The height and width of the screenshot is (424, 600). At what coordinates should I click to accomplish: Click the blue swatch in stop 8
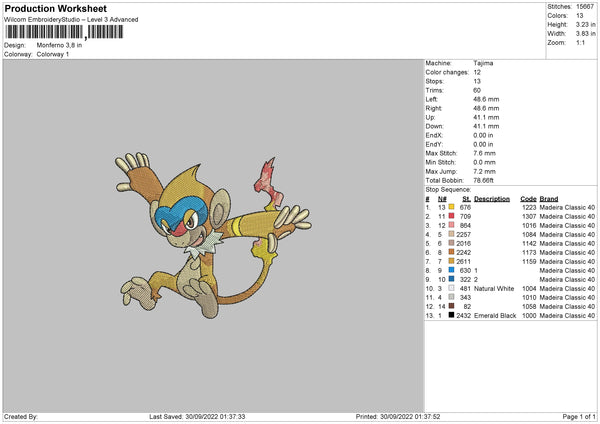(x=451, y=270)
